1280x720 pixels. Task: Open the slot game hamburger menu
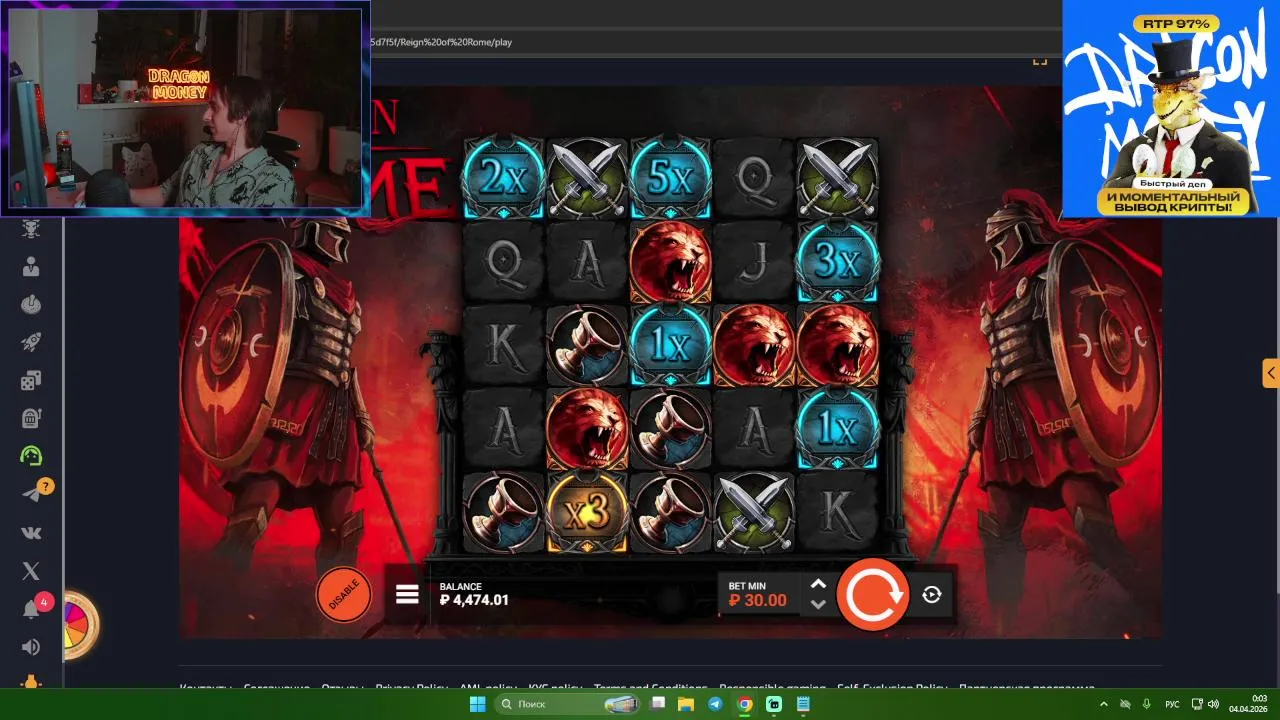407,595
